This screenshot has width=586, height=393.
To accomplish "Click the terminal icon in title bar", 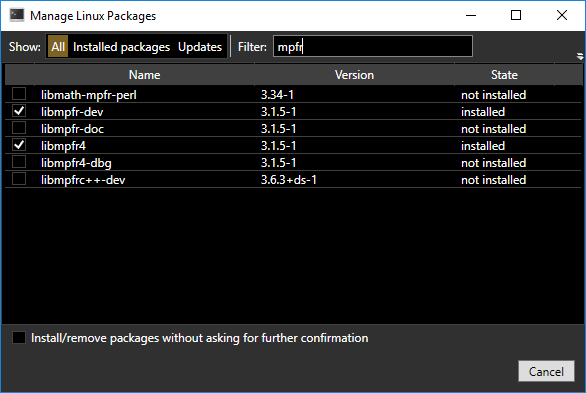I will (16, 15).
